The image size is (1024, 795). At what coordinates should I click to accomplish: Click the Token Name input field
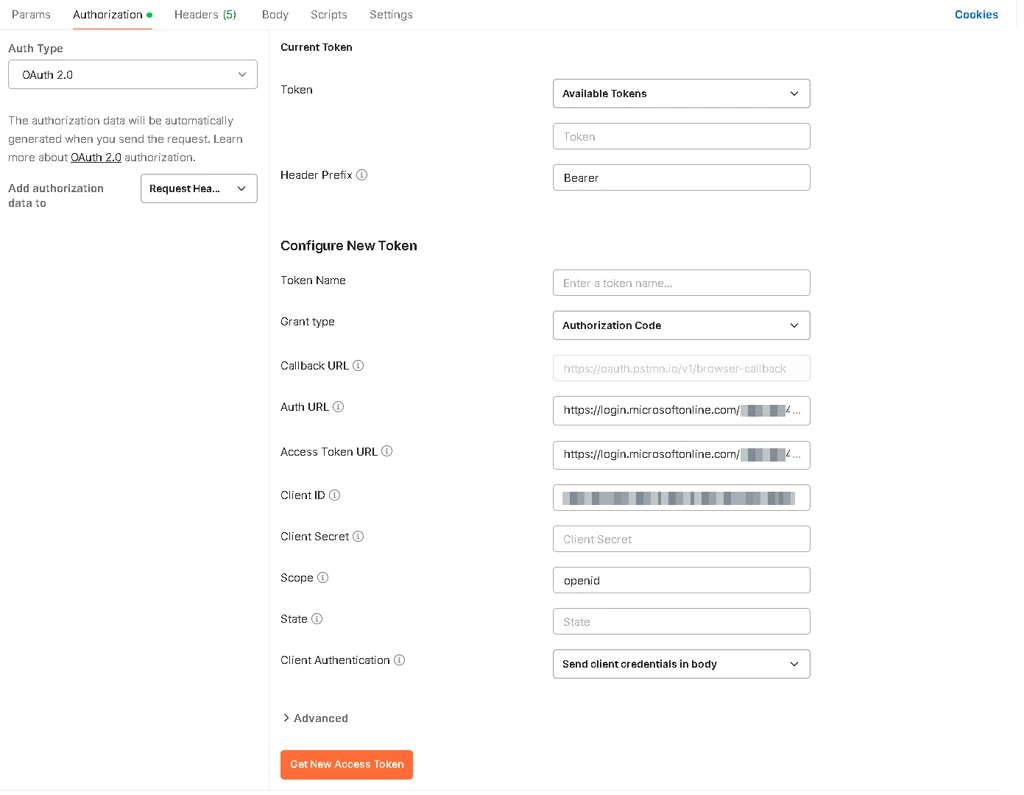coord(681,282)
